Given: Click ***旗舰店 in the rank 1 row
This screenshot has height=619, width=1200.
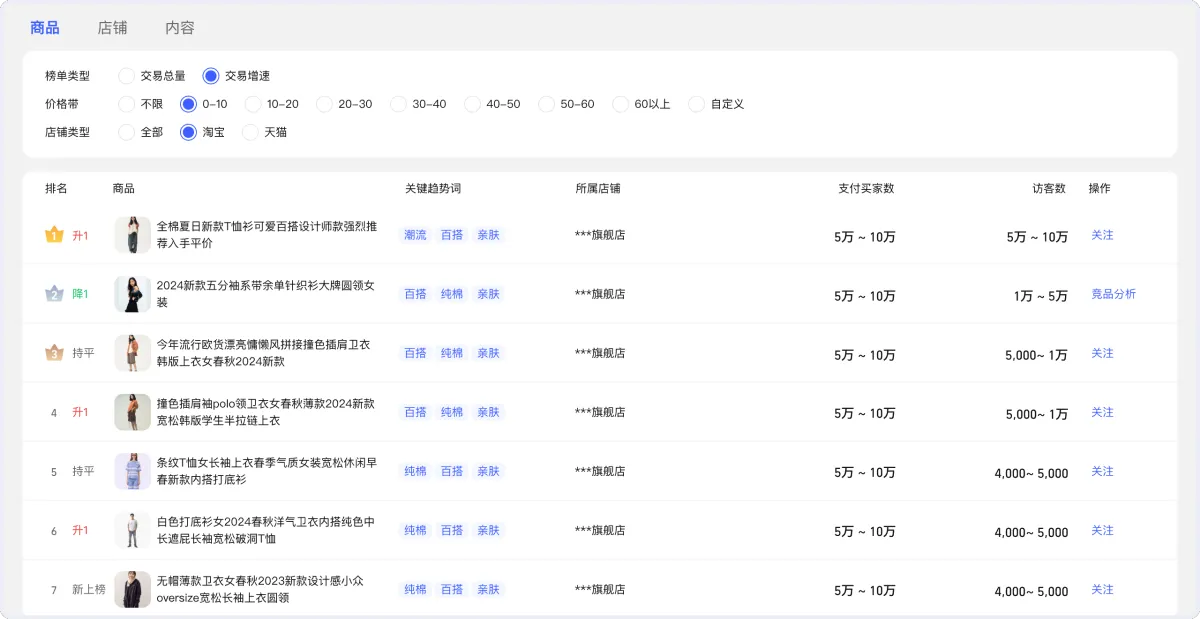Looking at the screenshot, I should click(x=600, y=235).
